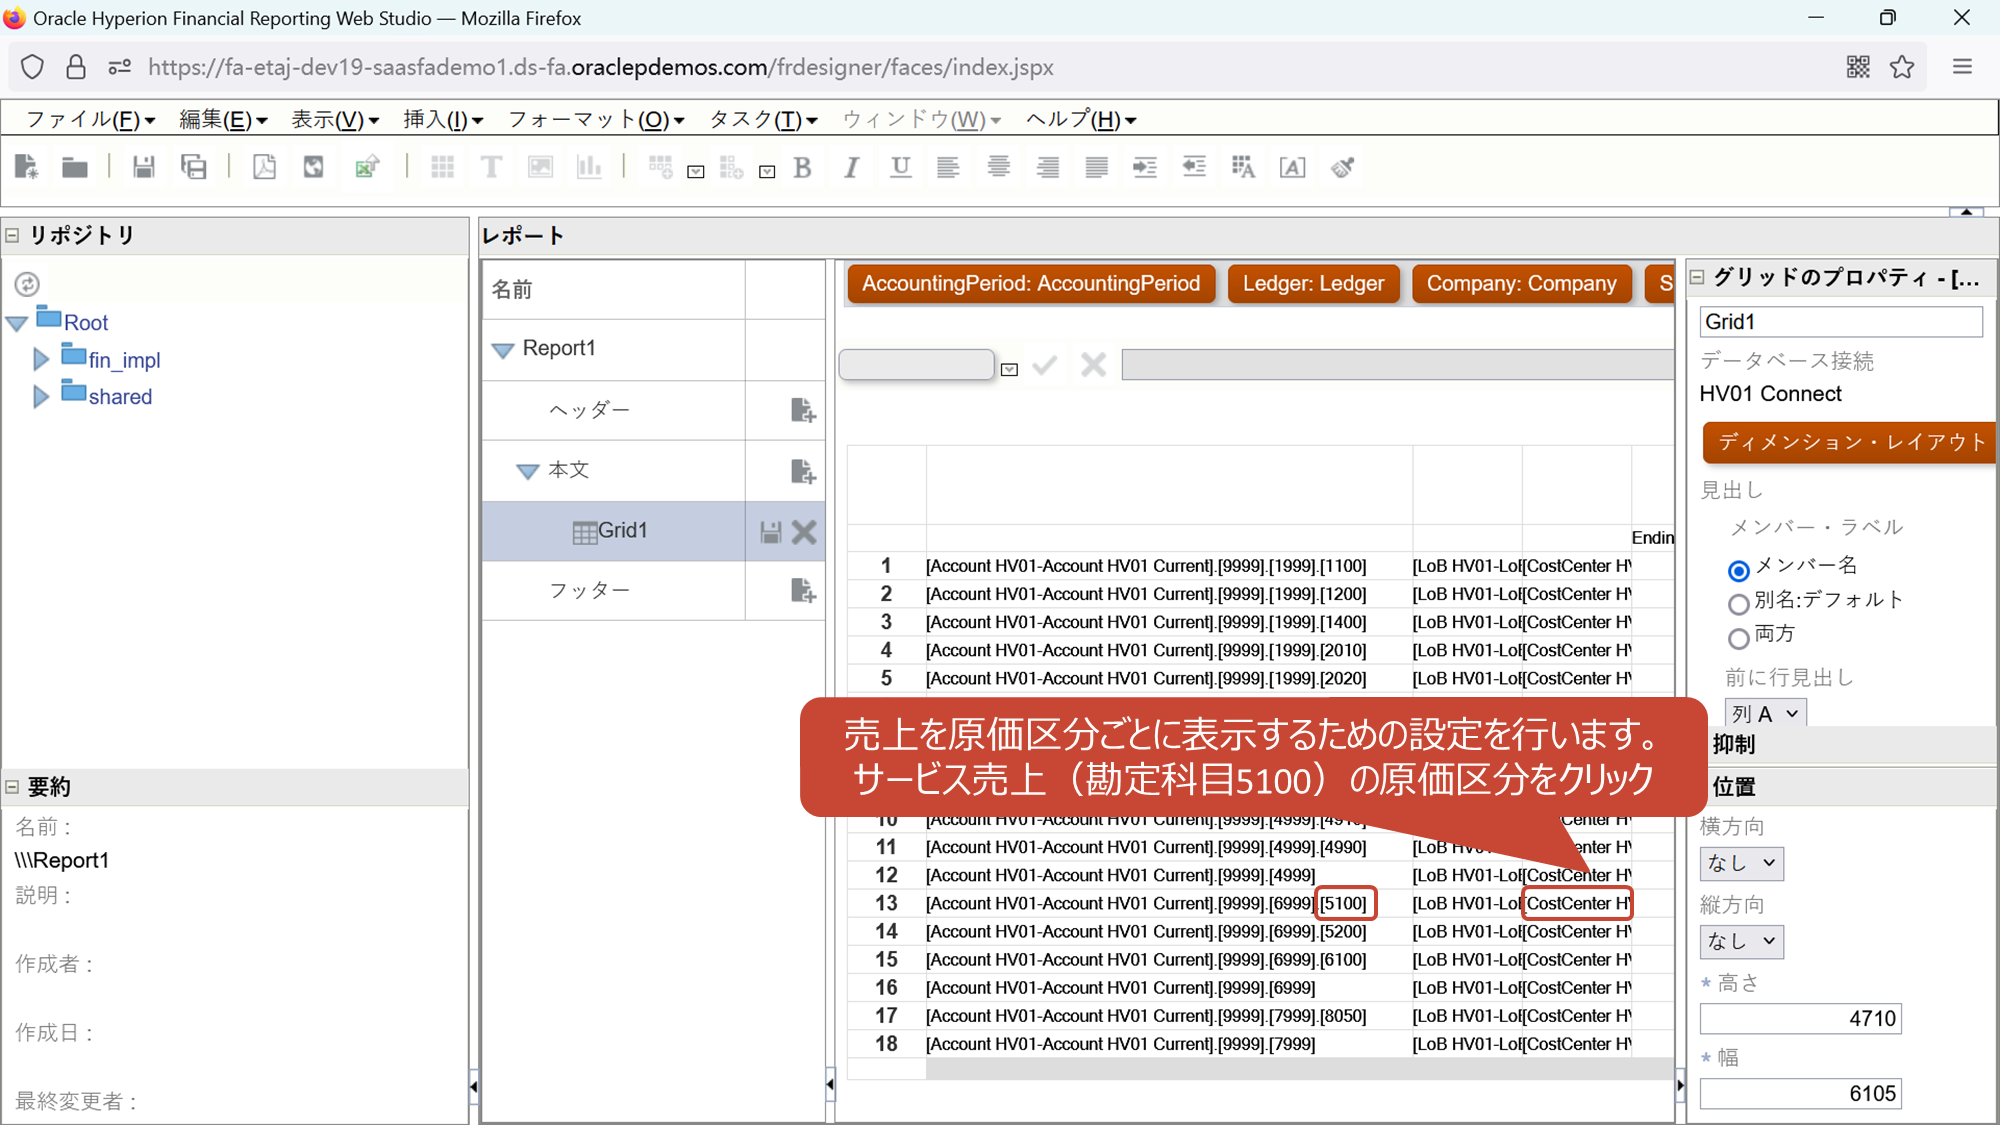The width and height of the screenshot is (2000, 1125).
Task: Select the 両方 radio button
Action: 1738,638
